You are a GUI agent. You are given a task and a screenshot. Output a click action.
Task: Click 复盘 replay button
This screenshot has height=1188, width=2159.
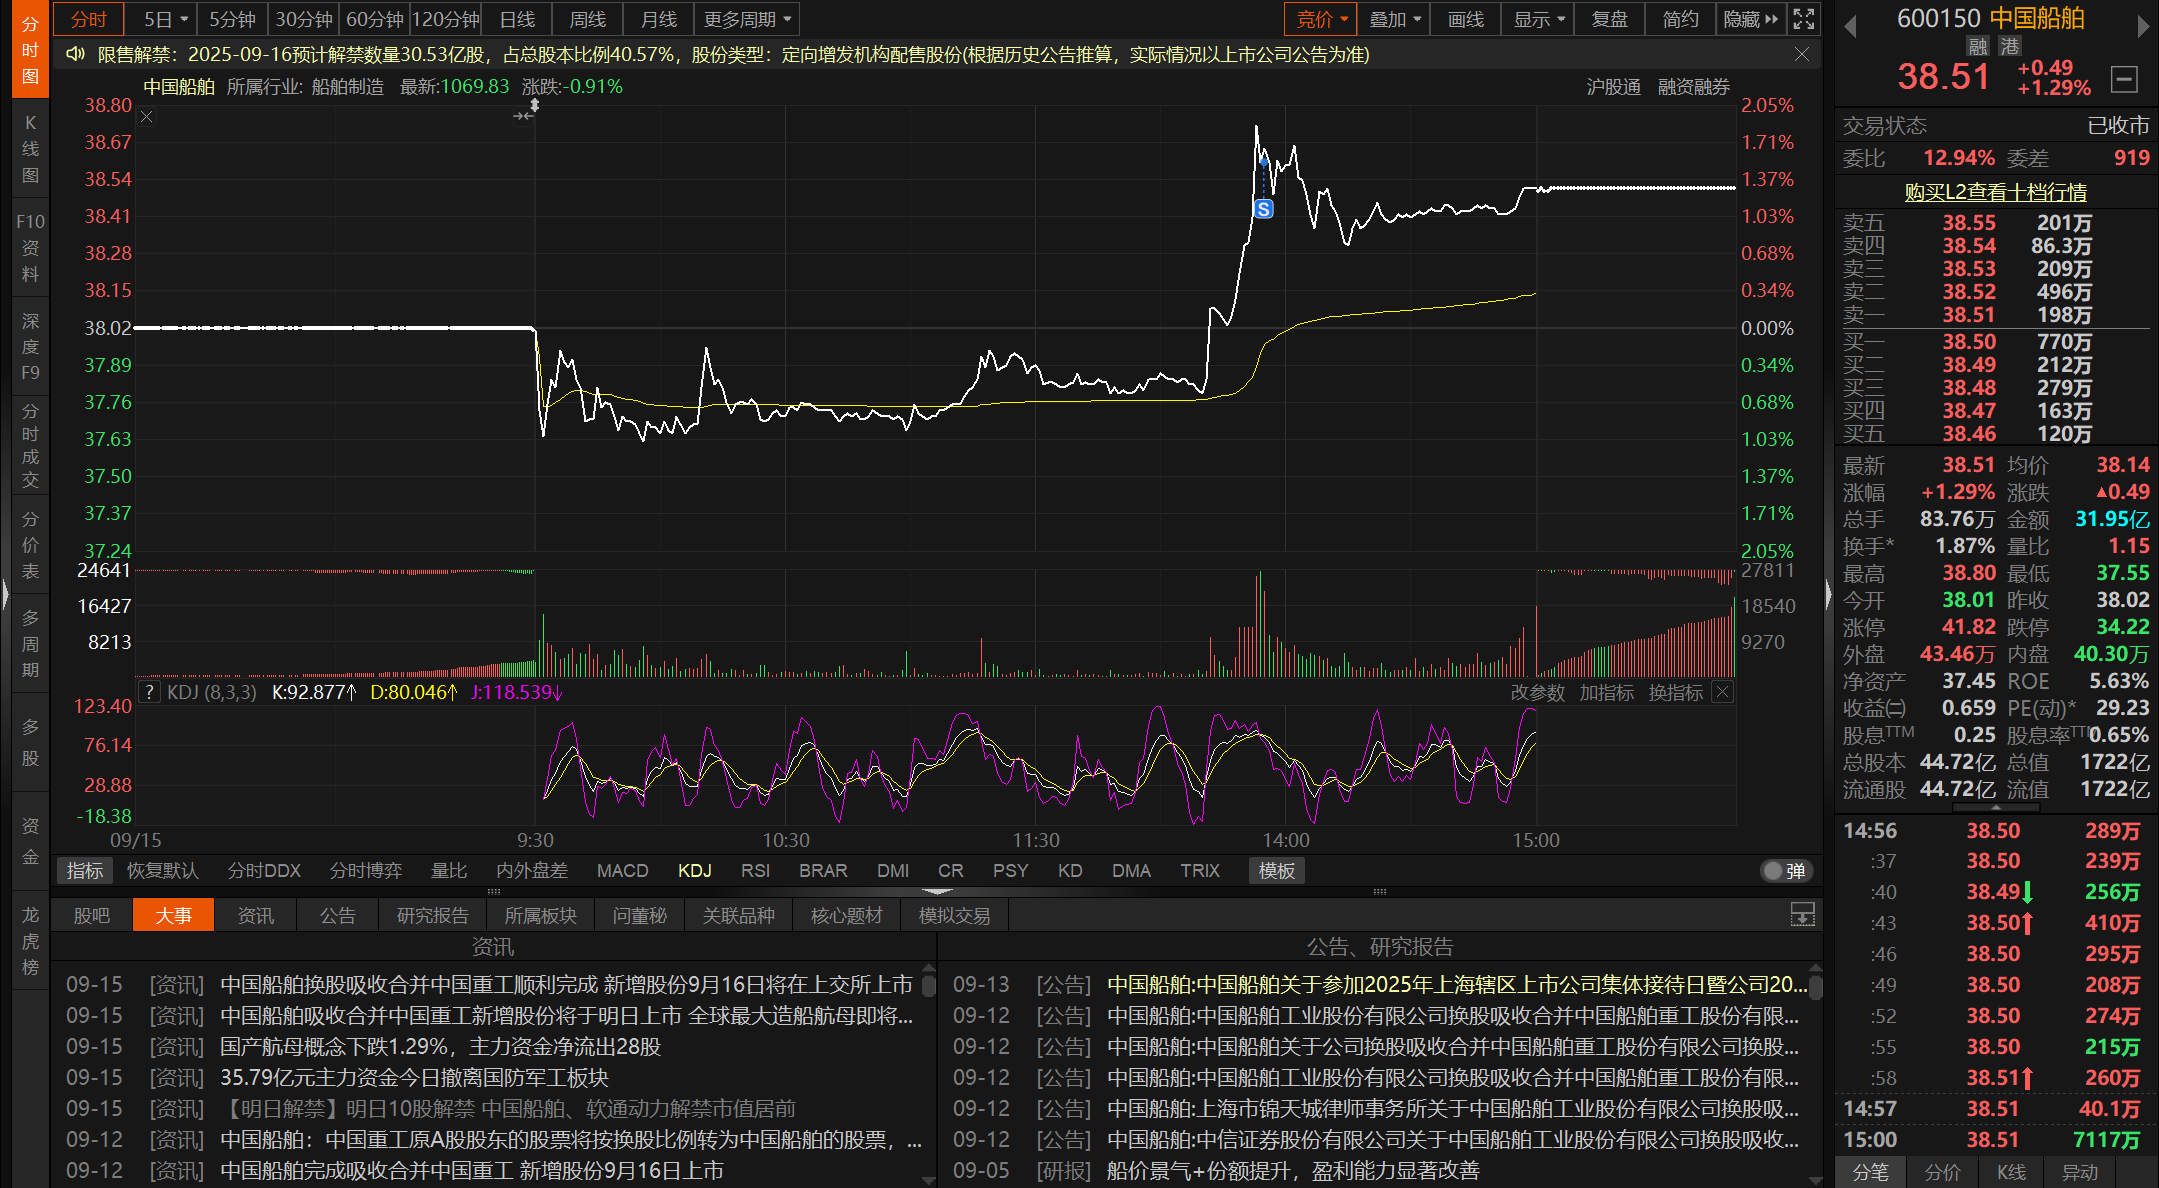[1610, 19]
